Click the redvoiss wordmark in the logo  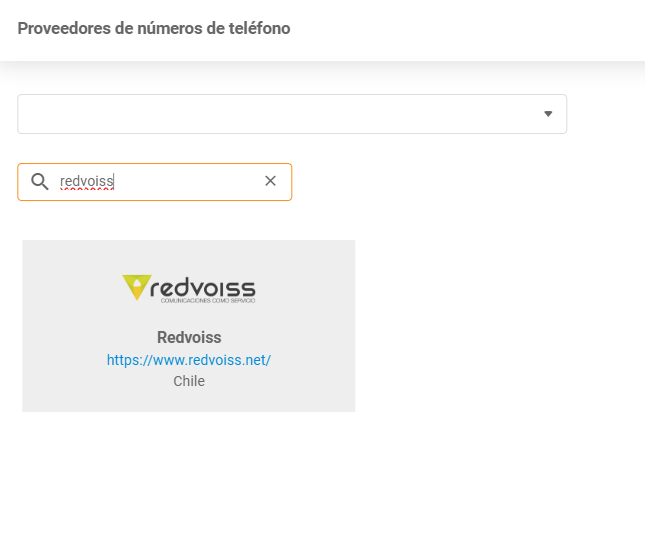click(x=203, y=286)
